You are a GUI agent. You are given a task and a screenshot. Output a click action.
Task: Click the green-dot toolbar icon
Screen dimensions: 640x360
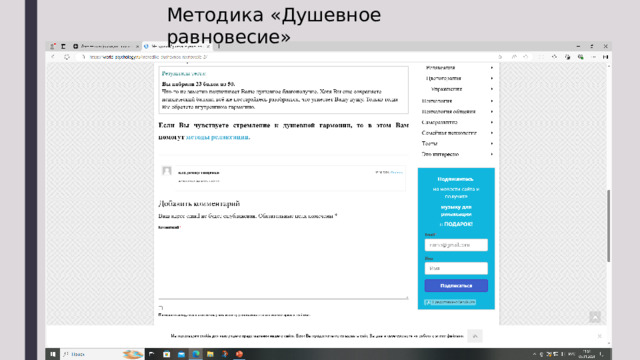click(x=580, y=57)
